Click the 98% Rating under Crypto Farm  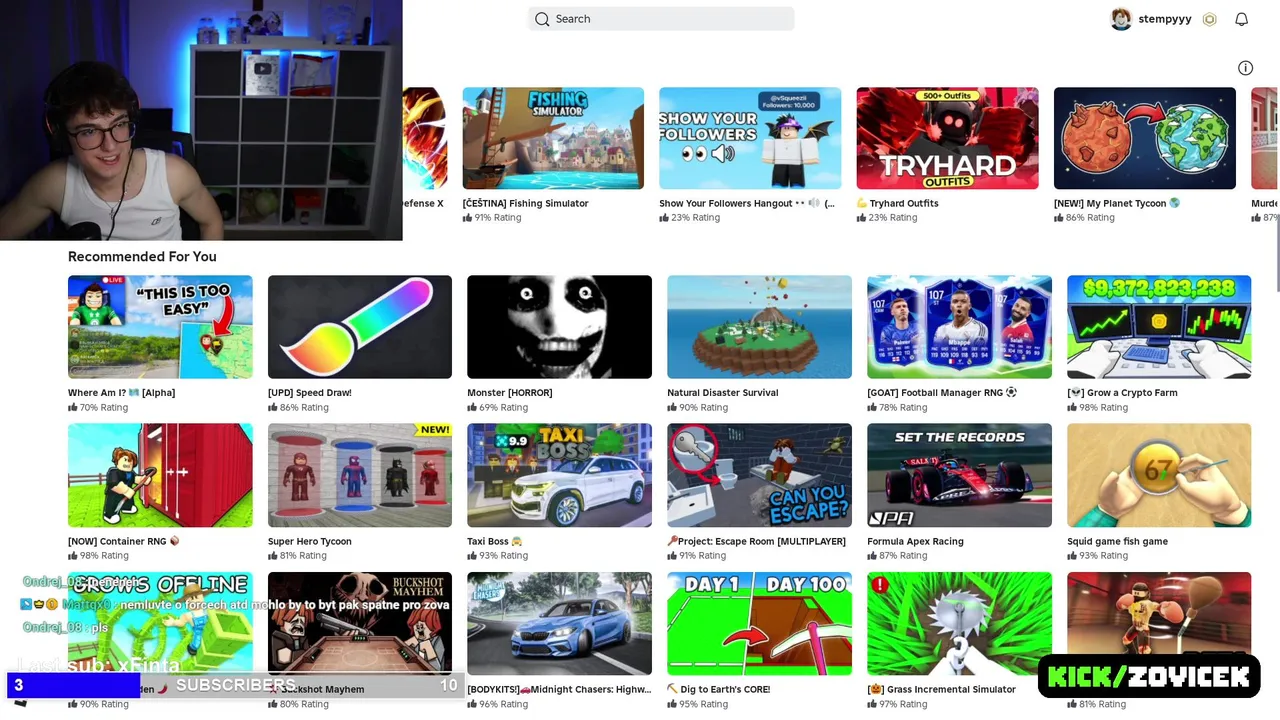pos(1097,407)
